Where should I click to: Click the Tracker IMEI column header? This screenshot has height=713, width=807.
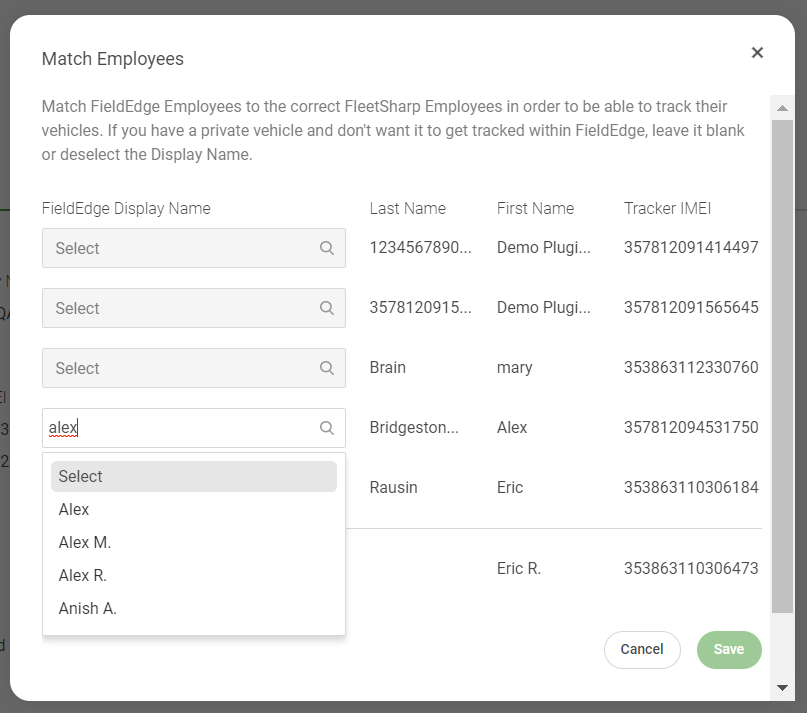tap(667, 208)
